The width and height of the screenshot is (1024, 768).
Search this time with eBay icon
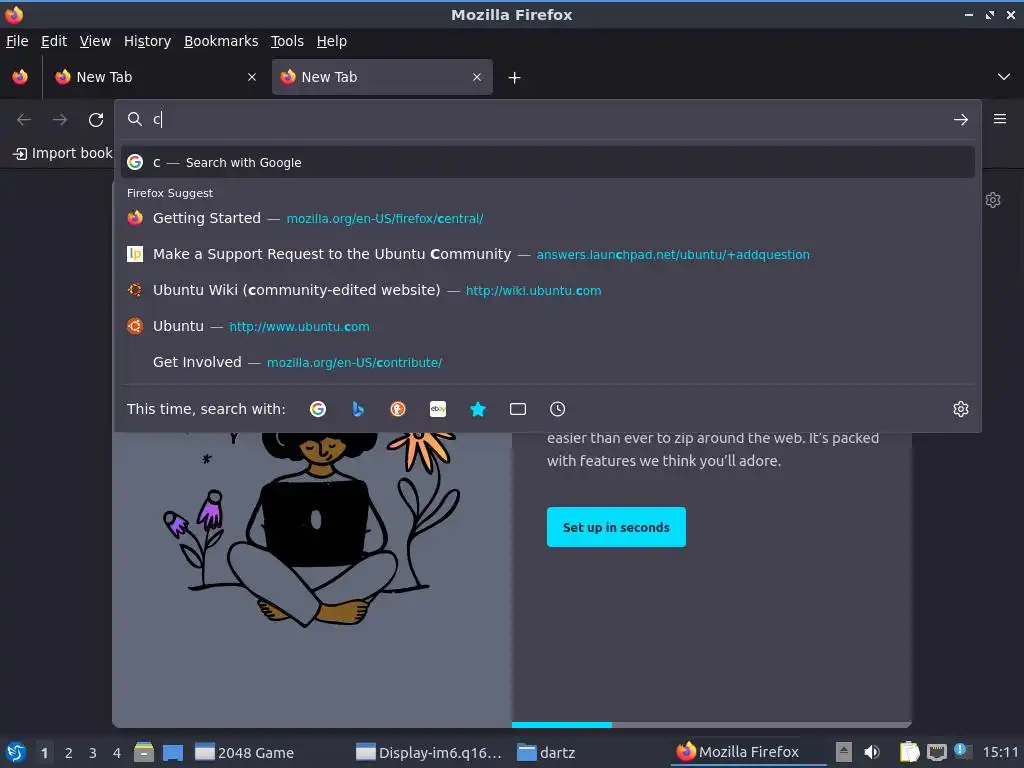pos(438,409)
